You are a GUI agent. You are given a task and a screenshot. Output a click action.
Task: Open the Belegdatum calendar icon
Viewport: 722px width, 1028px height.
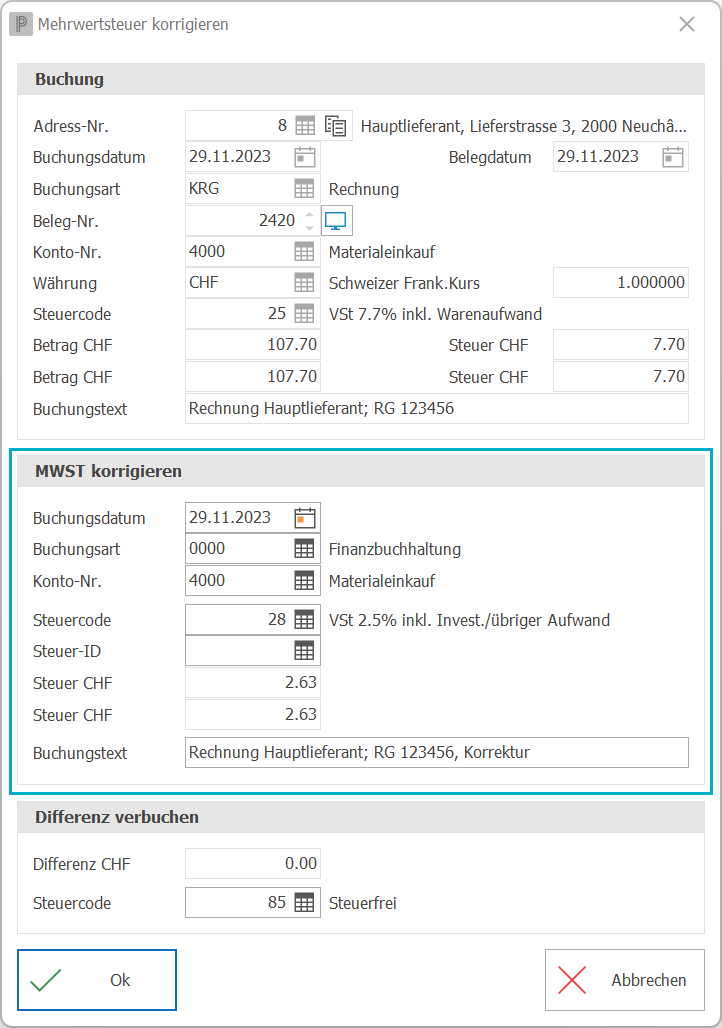pos(673,157)
